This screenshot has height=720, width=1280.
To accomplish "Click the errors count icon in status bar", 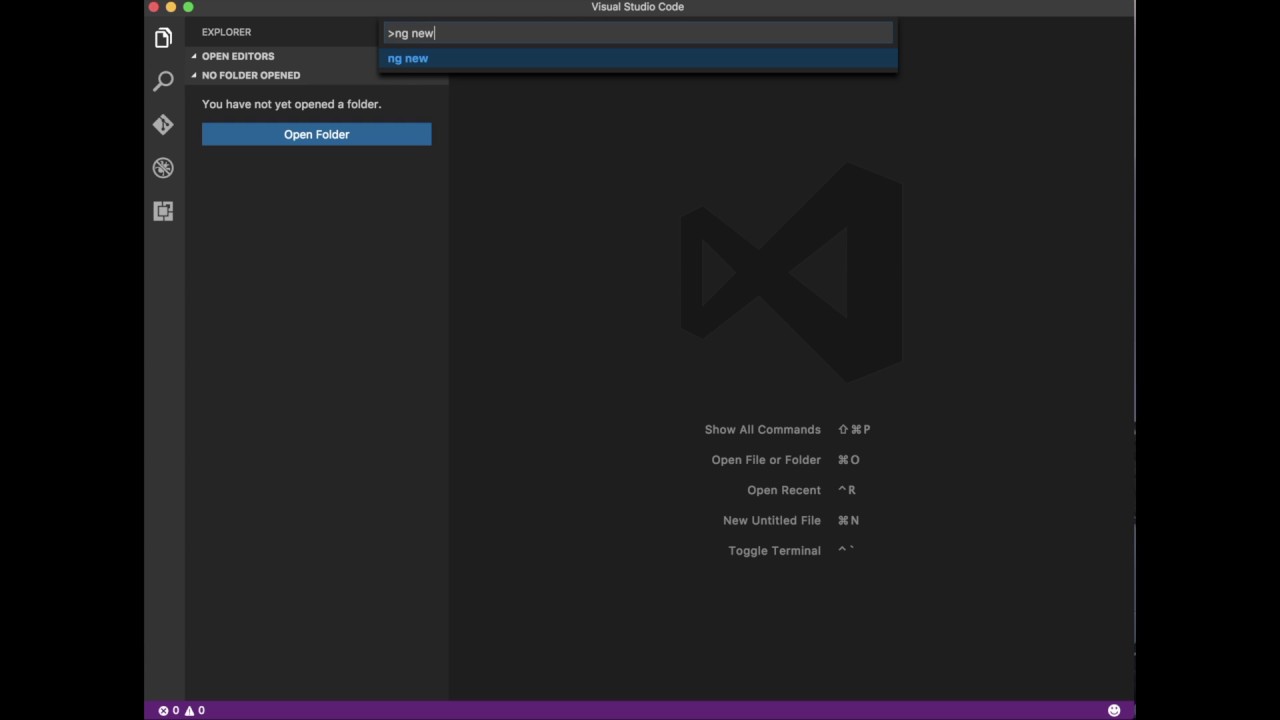I will point(169,710).
